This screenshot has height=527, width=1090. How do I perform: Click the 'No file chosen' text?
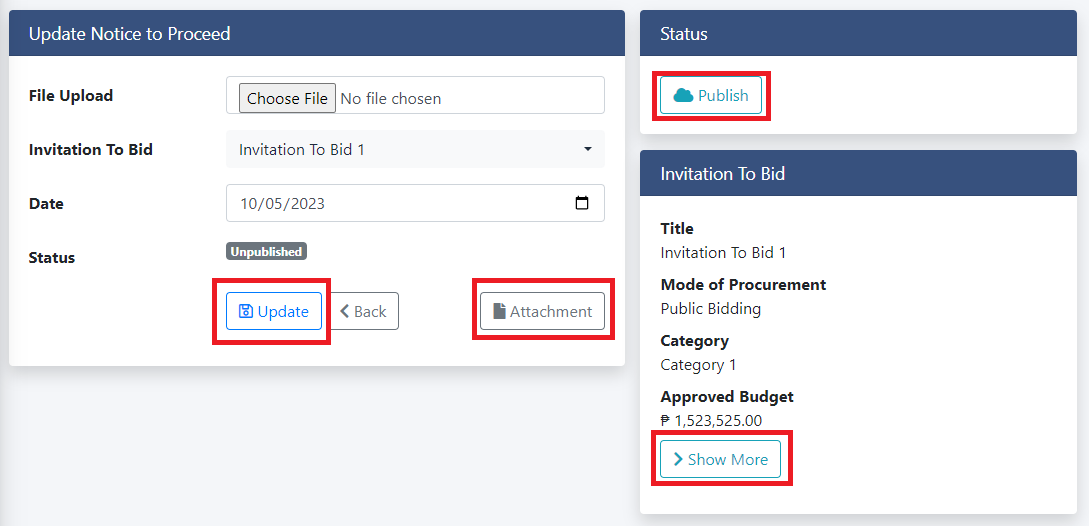click(391, 99)
